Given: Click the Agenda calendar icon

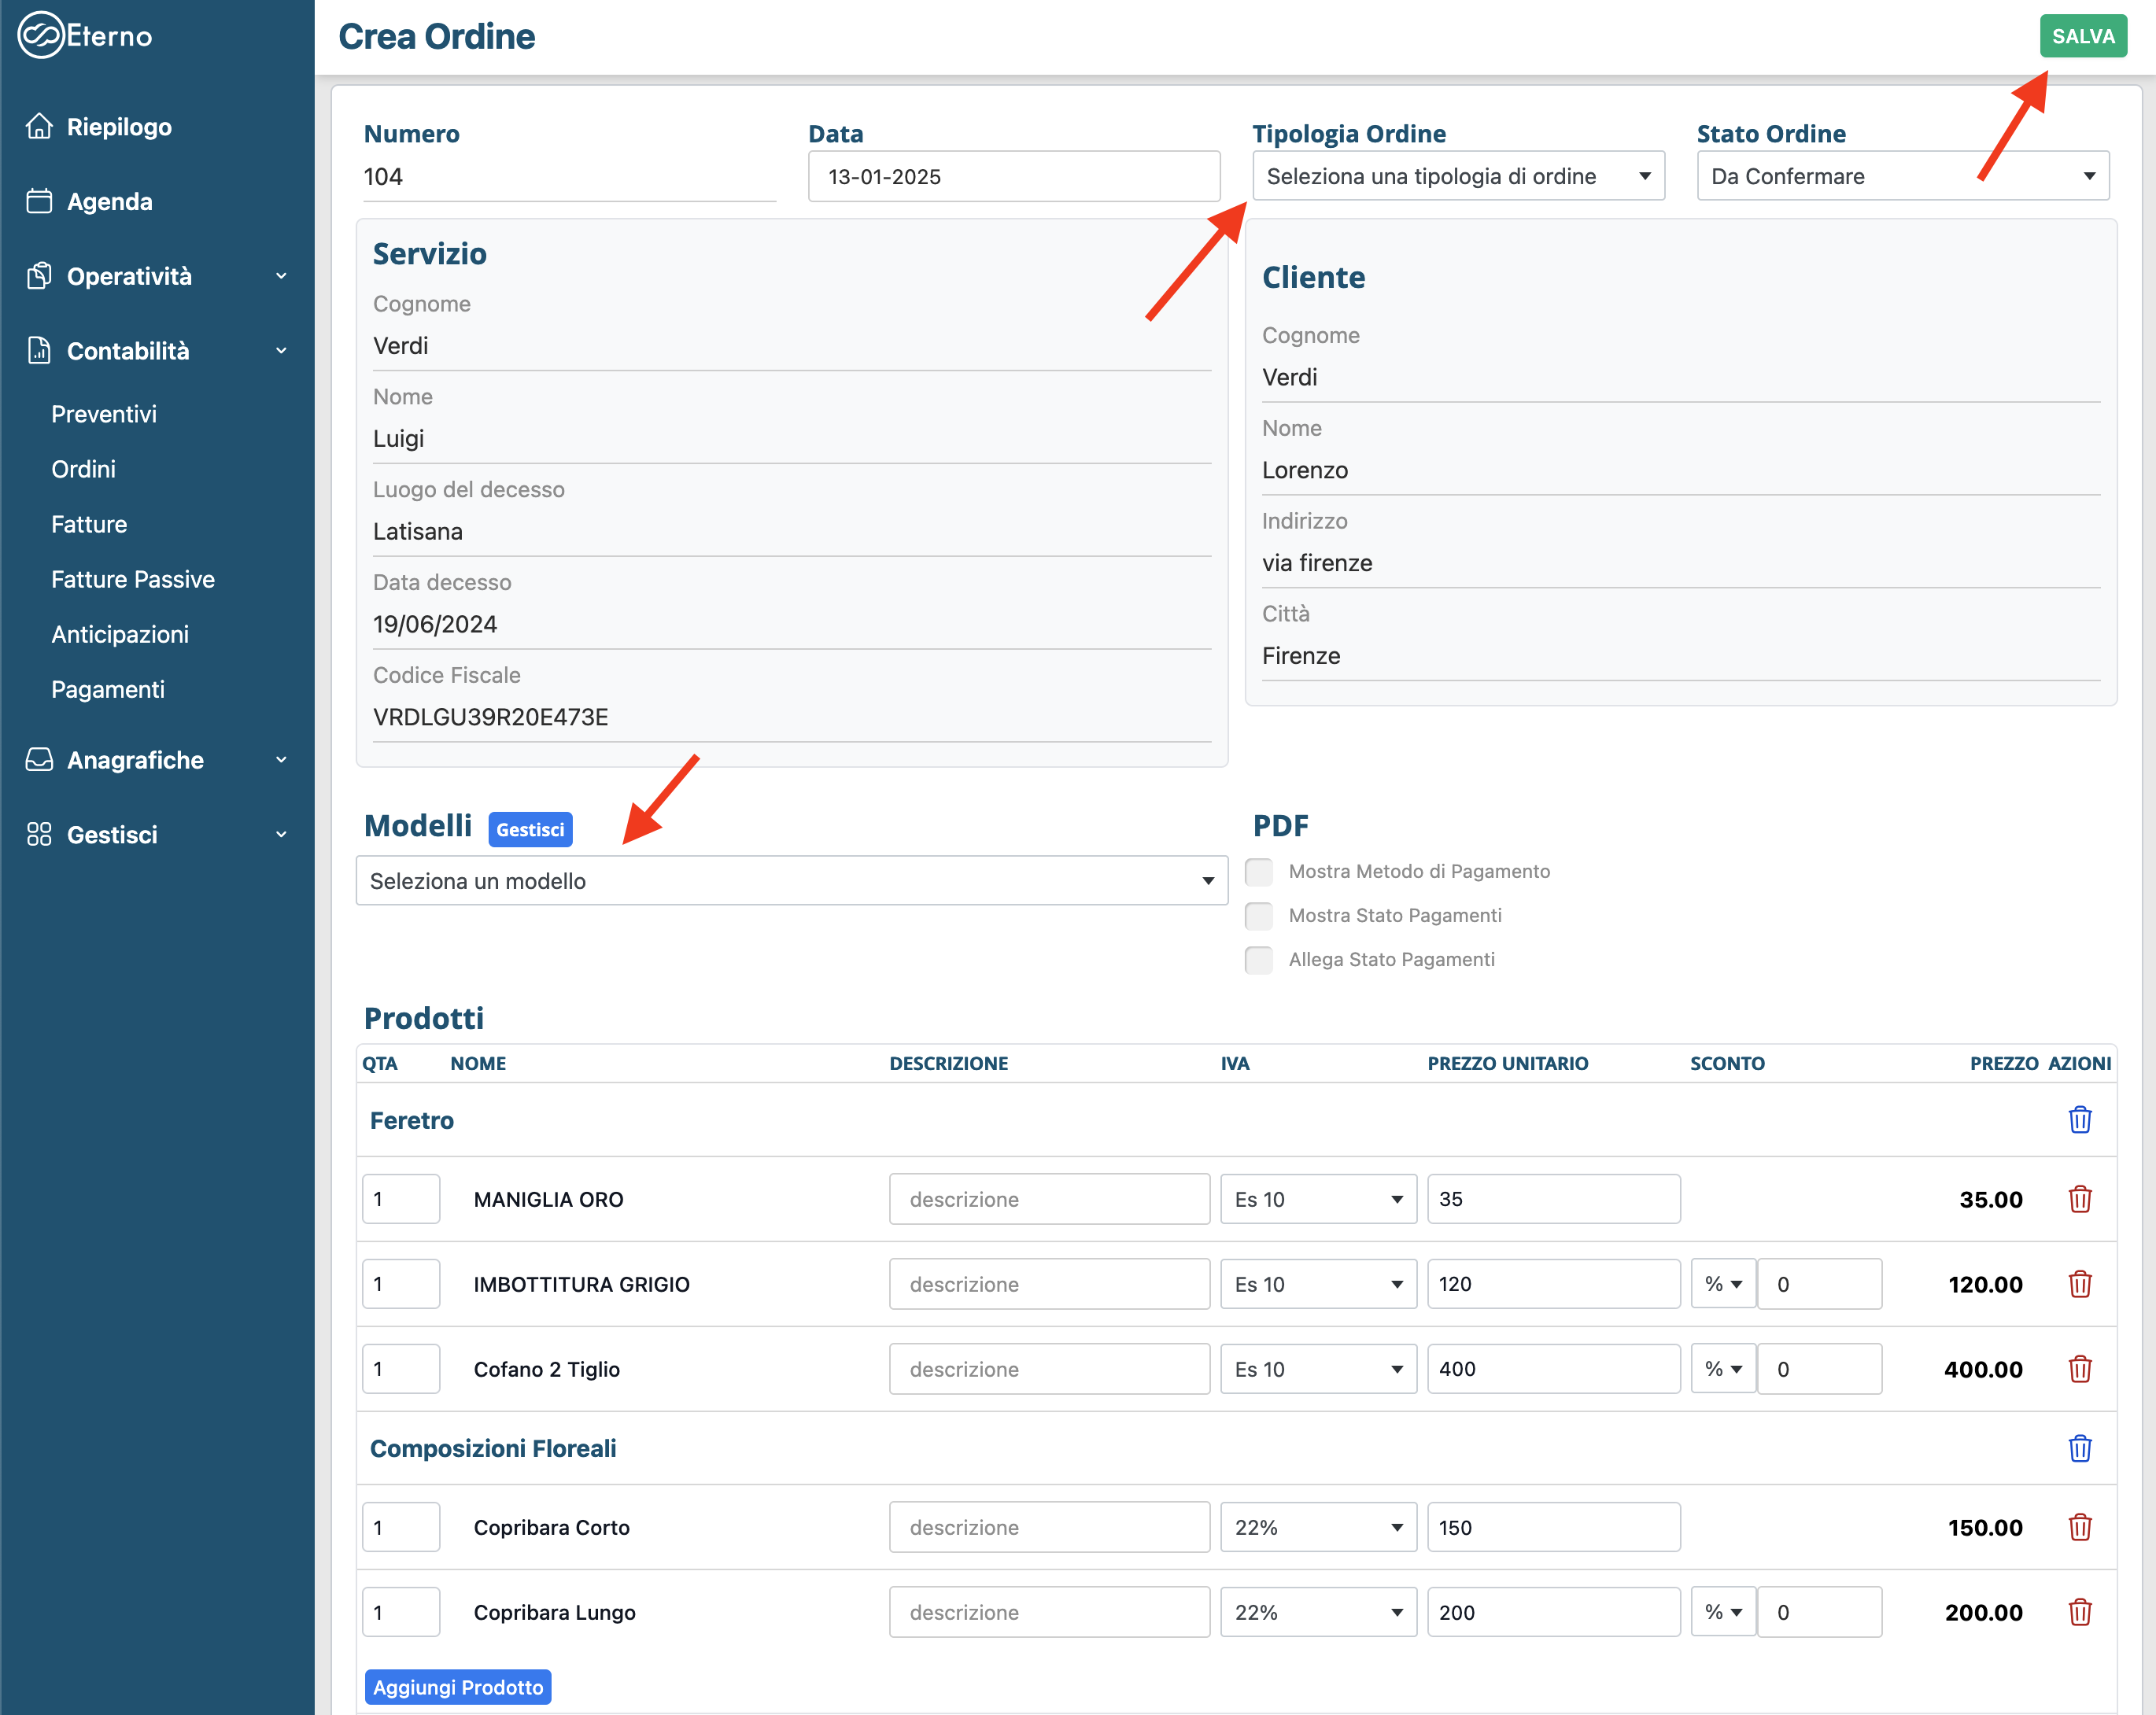Looking at the screenshot, I should 39,201.
